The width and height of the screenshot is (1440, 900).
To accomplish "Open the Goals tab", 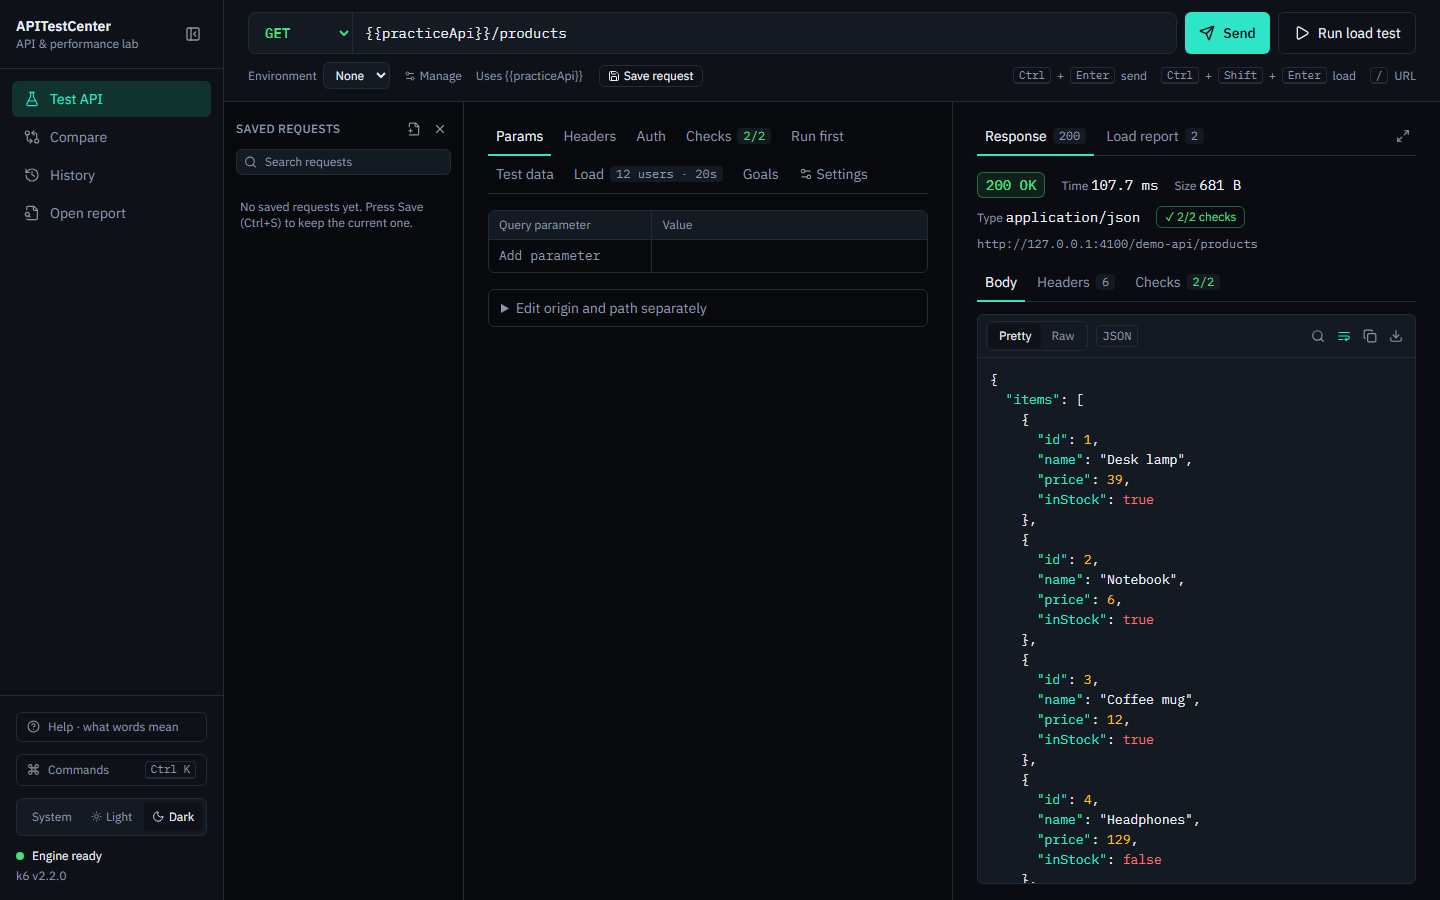I will tap(760, 174).
